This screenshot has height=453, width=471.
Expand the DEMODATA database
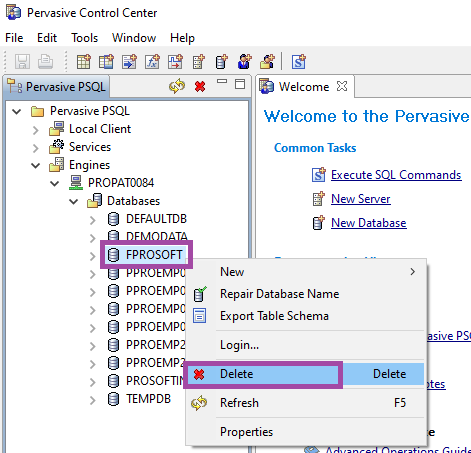pyautogui.click(x=93, y=238)
